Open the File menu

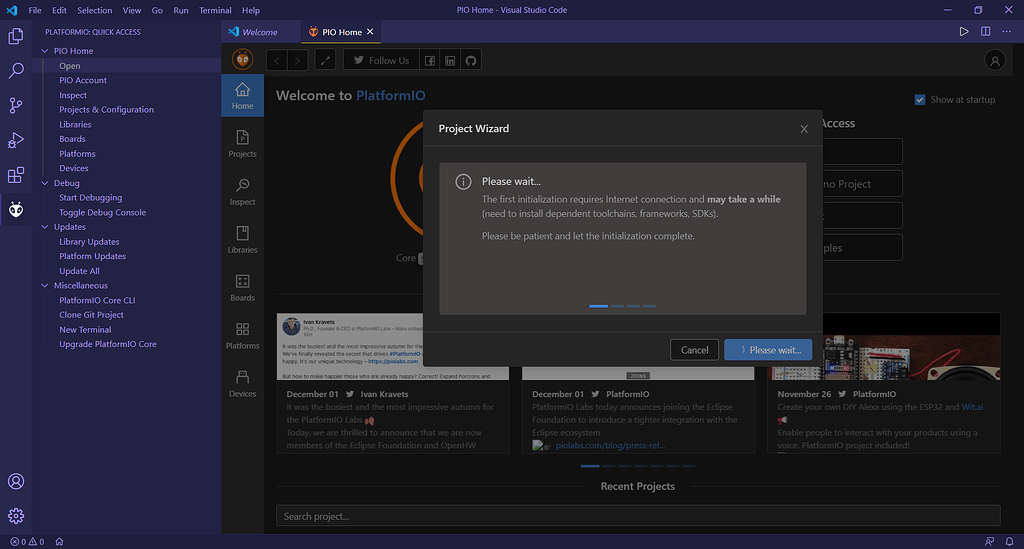coord(35,10)
